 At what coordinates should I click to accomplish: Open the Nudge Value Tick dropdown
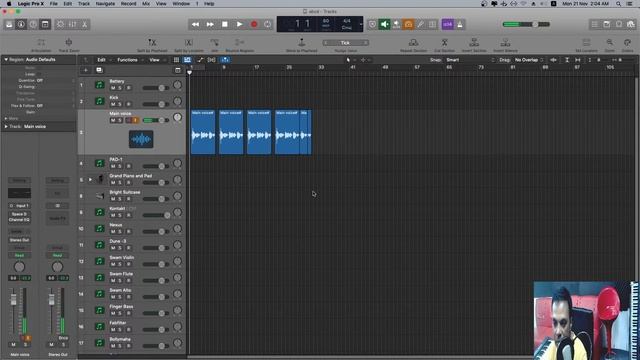tap(345, 43)
